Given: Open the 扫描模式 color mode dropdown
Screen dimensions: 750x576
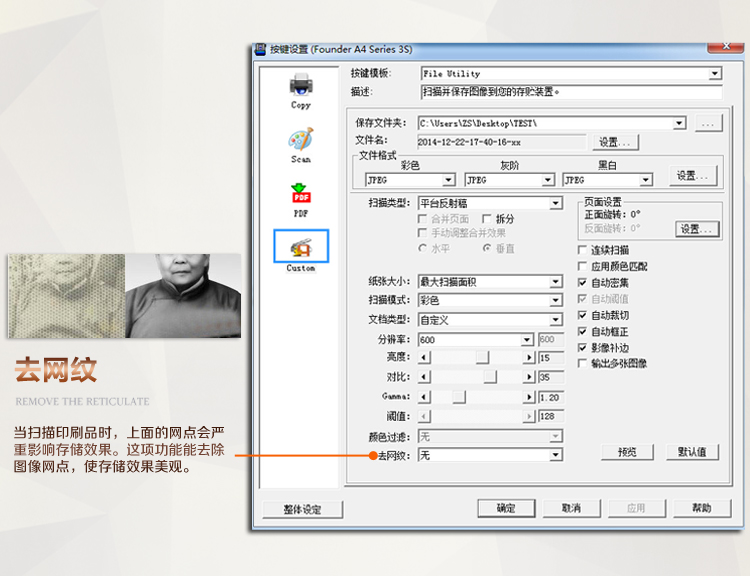Looking at the screenshot, I should coord(555,300).
